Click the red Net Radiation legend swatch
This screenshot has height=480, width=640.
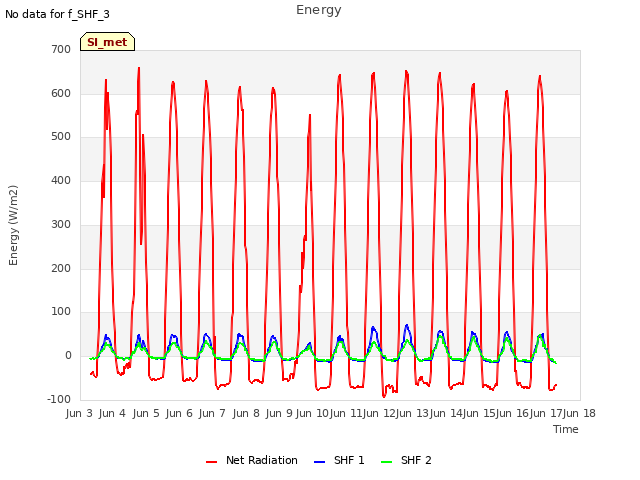(x=211, y=462)
